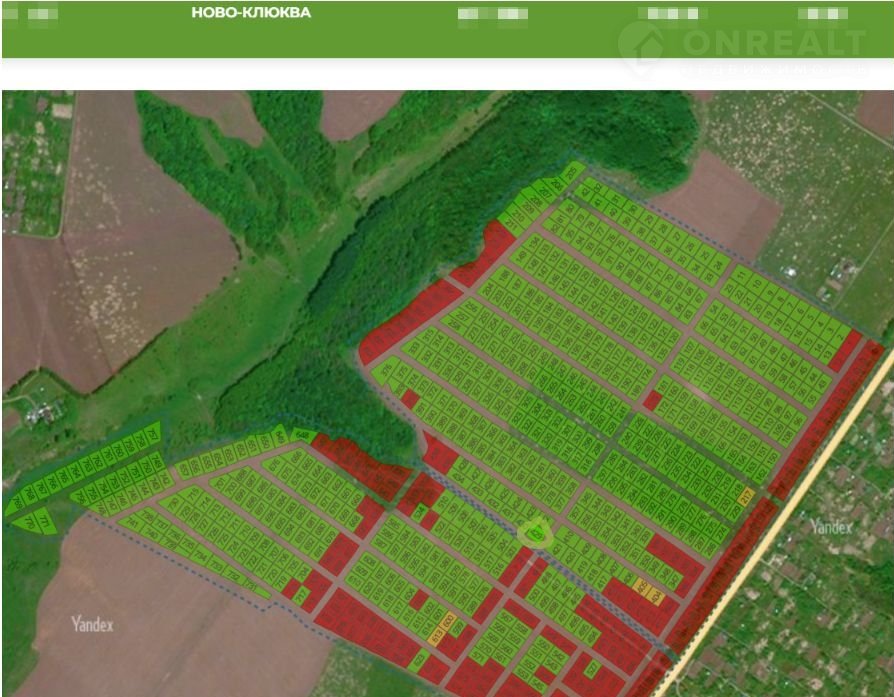Select green plot number 648

click(304, 436)
